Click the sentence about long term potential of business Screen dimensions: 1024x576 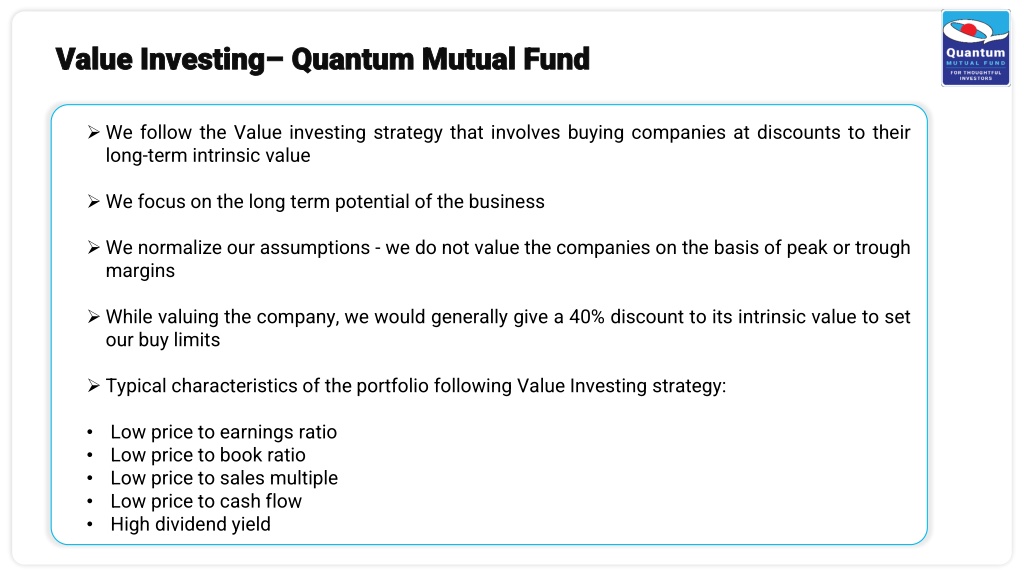(x=325, y=202)
